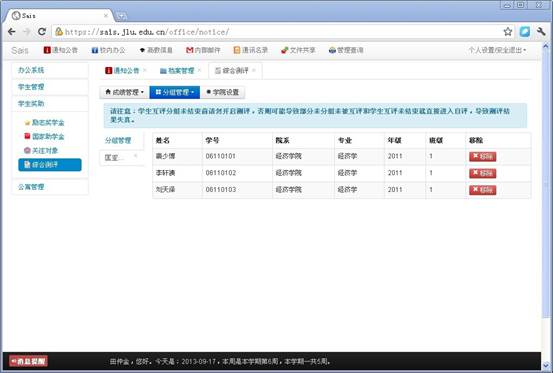Close the Sais browser tab
This screenshot has width=553, height=373.
(x=105, y=16)
